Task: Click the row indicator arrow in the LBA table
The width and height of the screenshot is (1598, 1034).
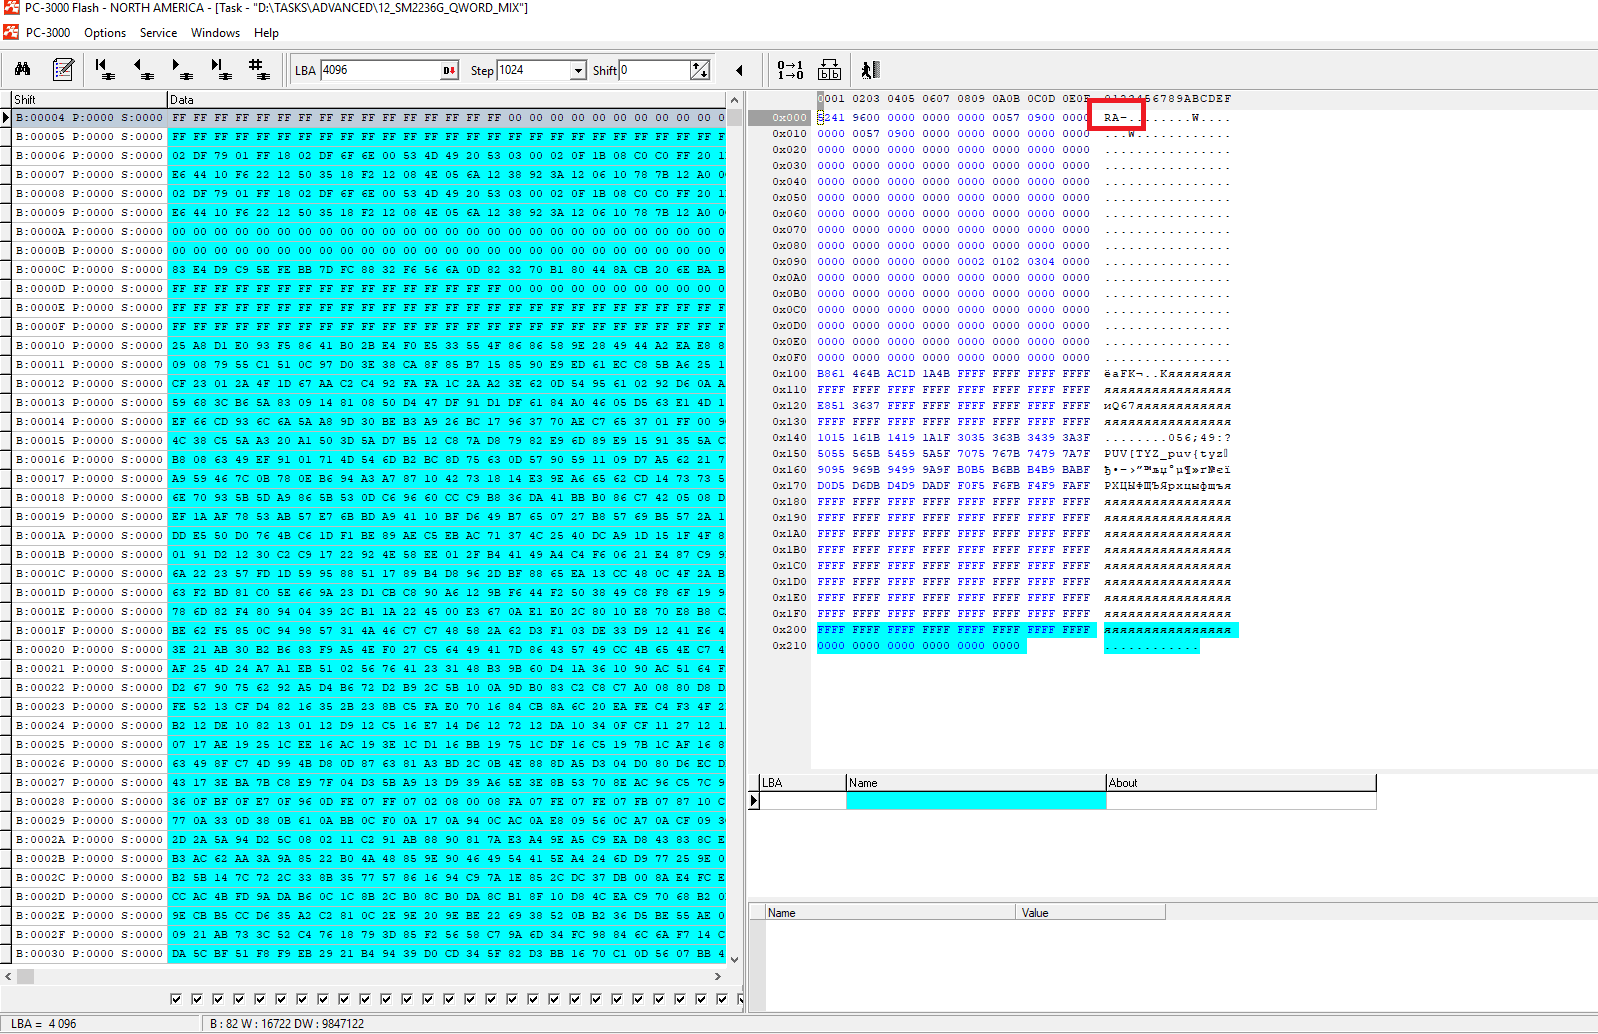Action: tap(753, 800)
